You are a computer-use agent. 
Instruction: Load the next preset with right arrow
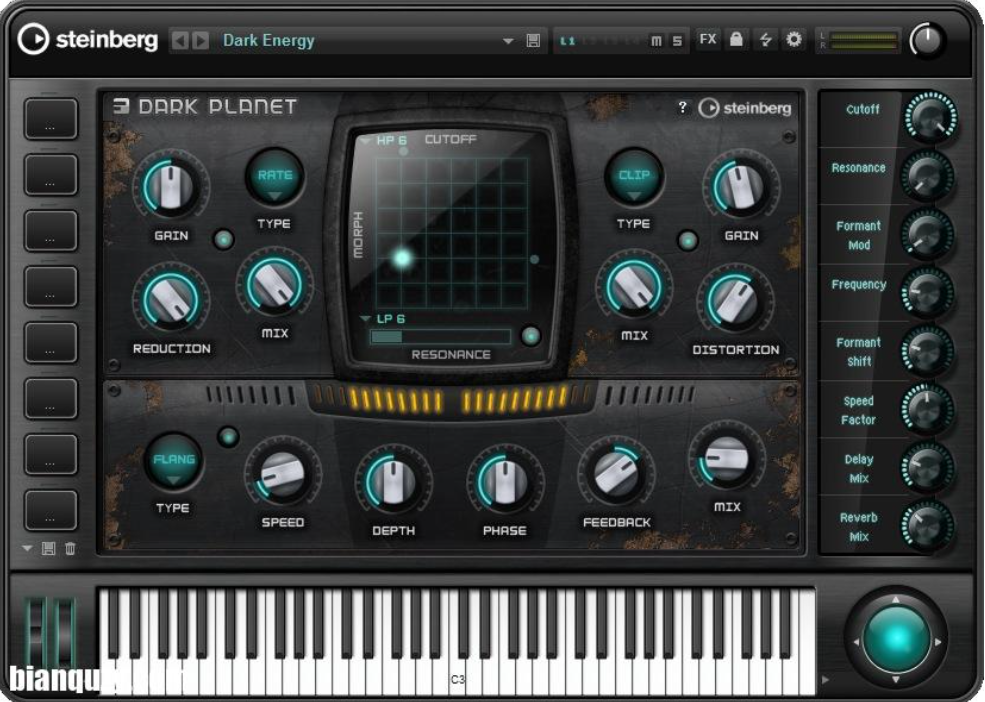pyautogui.click(x=201, y=41)
